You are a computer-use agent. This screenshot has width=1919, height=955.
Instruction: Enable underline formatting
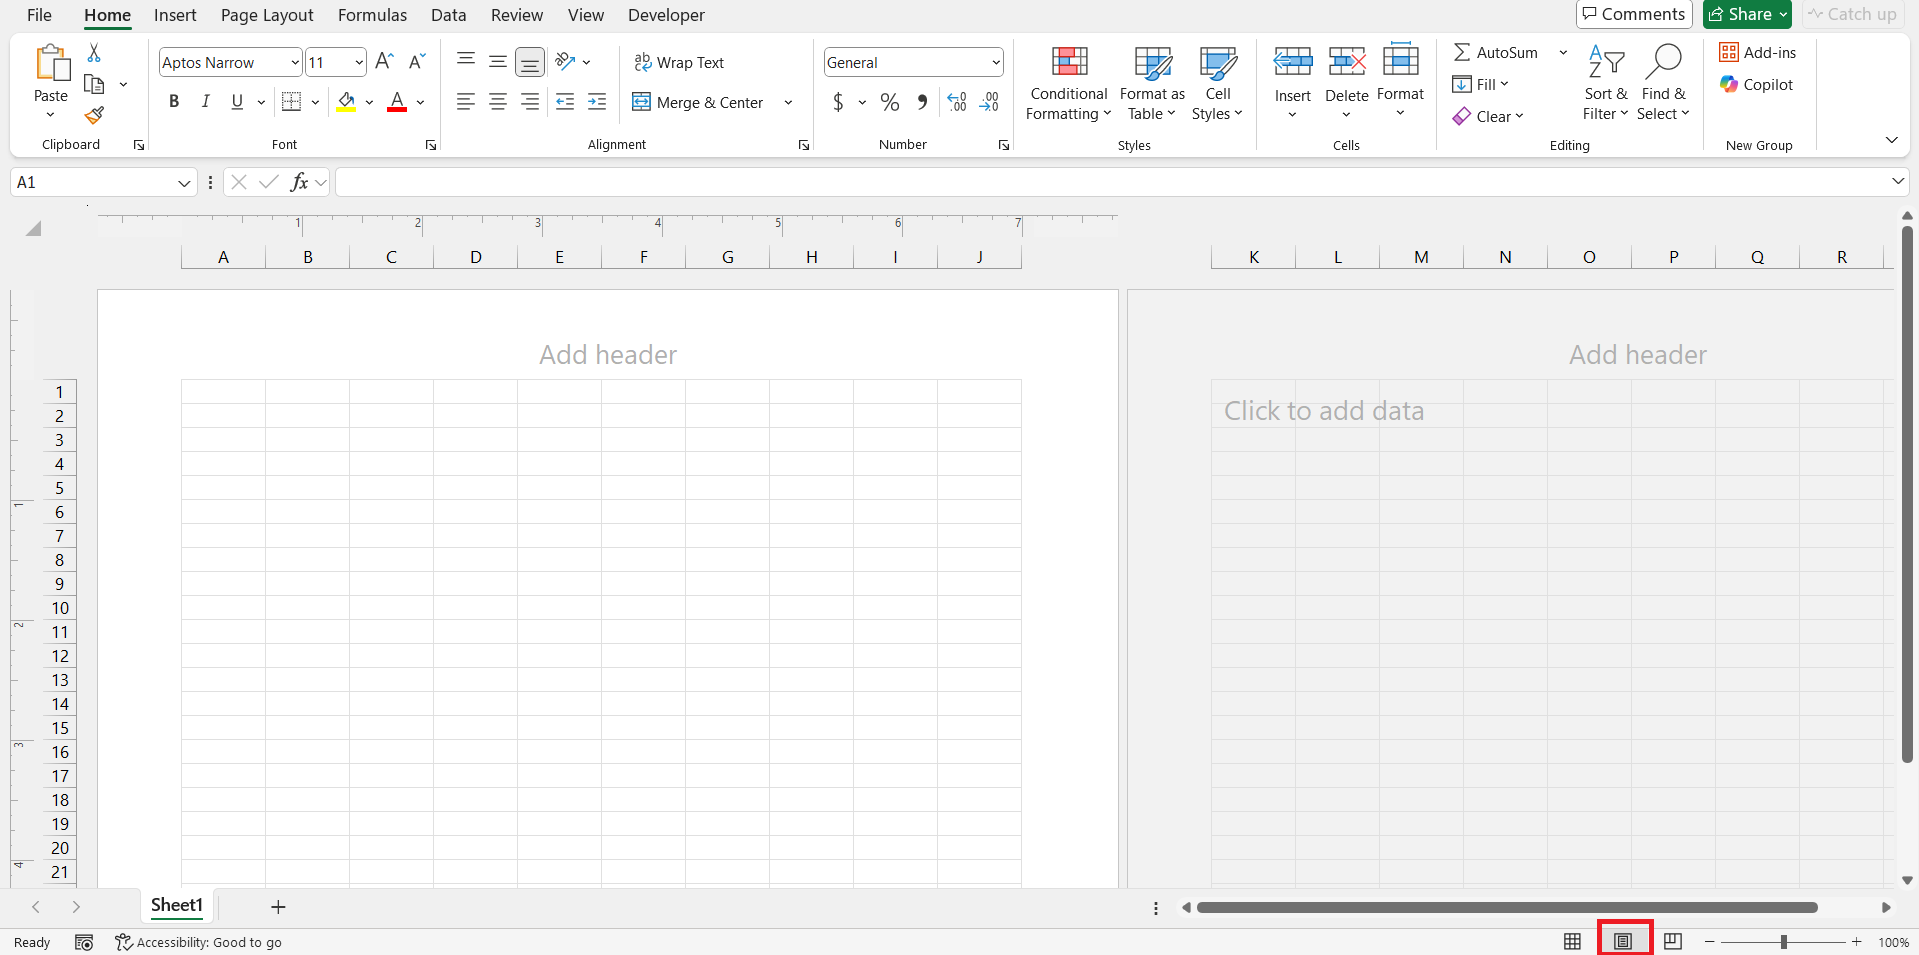click(x=236, y=101)
